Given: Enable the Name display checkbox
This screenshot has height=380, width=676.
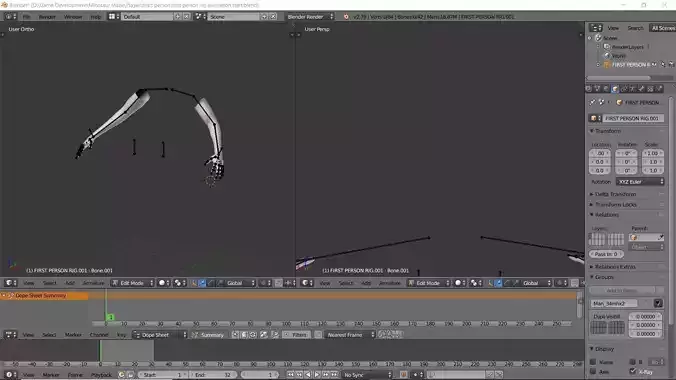Looking at the screenshot, I should (x=593, y=362).
